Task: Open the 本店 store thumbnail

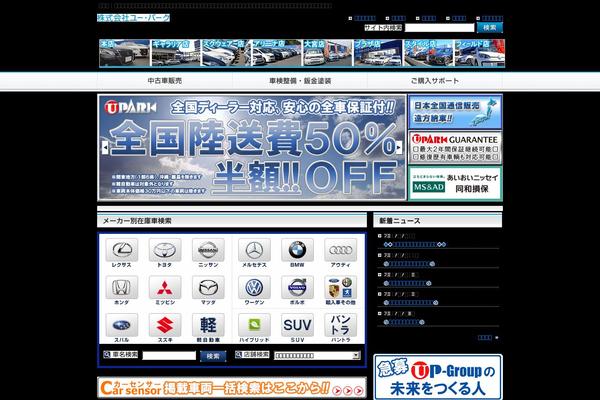Action: (x=125, y=53)
